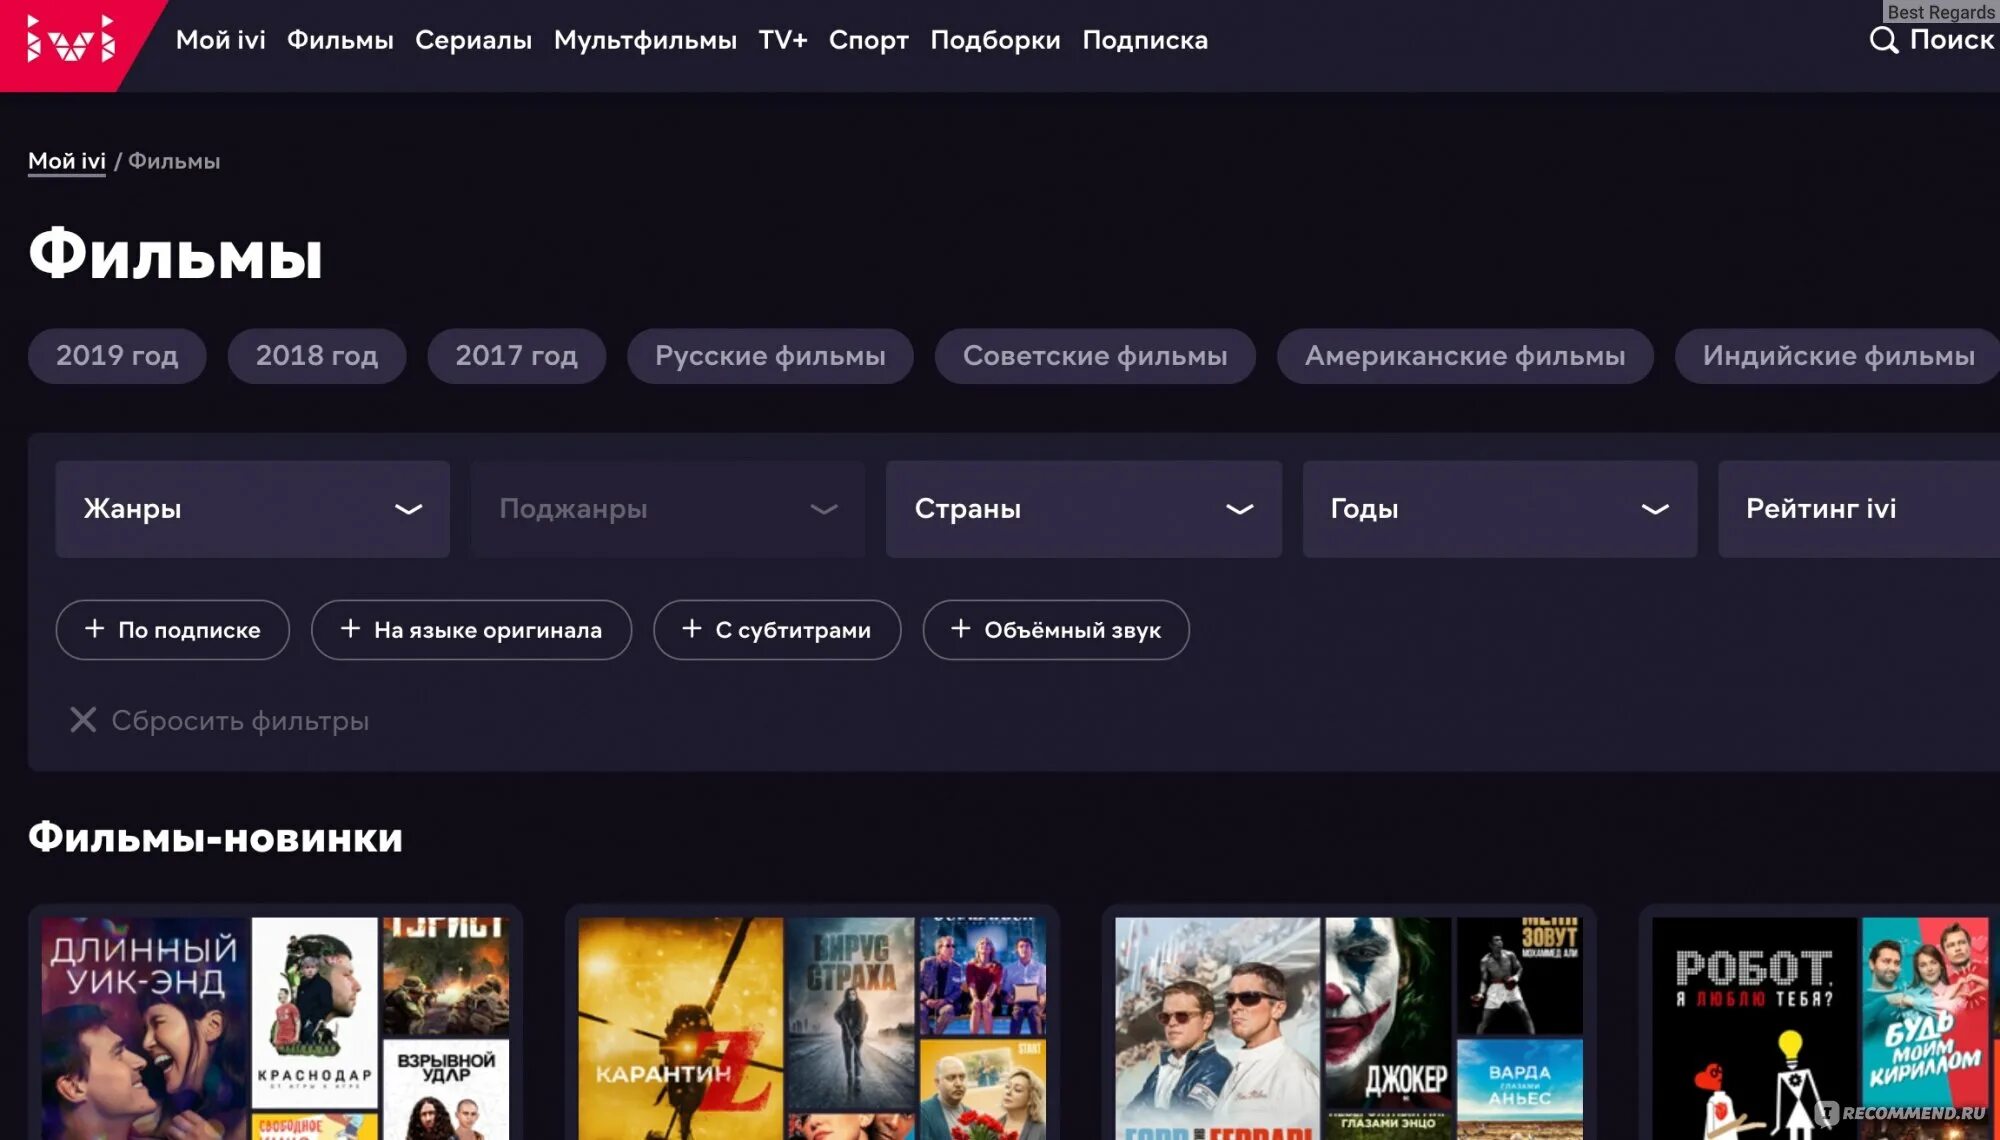
Task: Open the Спорт menu item
Action: pyautogui.click(x=868, y=40)
